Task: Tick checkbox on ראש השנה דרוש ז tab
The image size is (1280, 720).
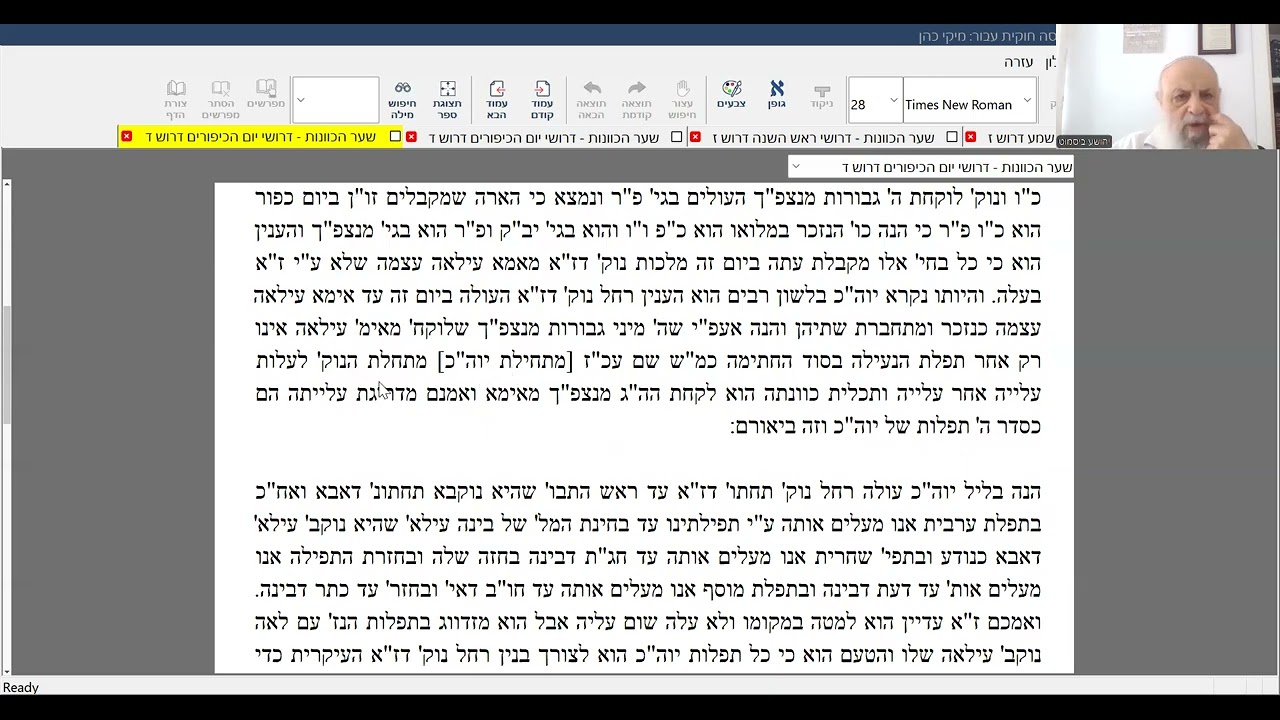Action: (952, 137)
